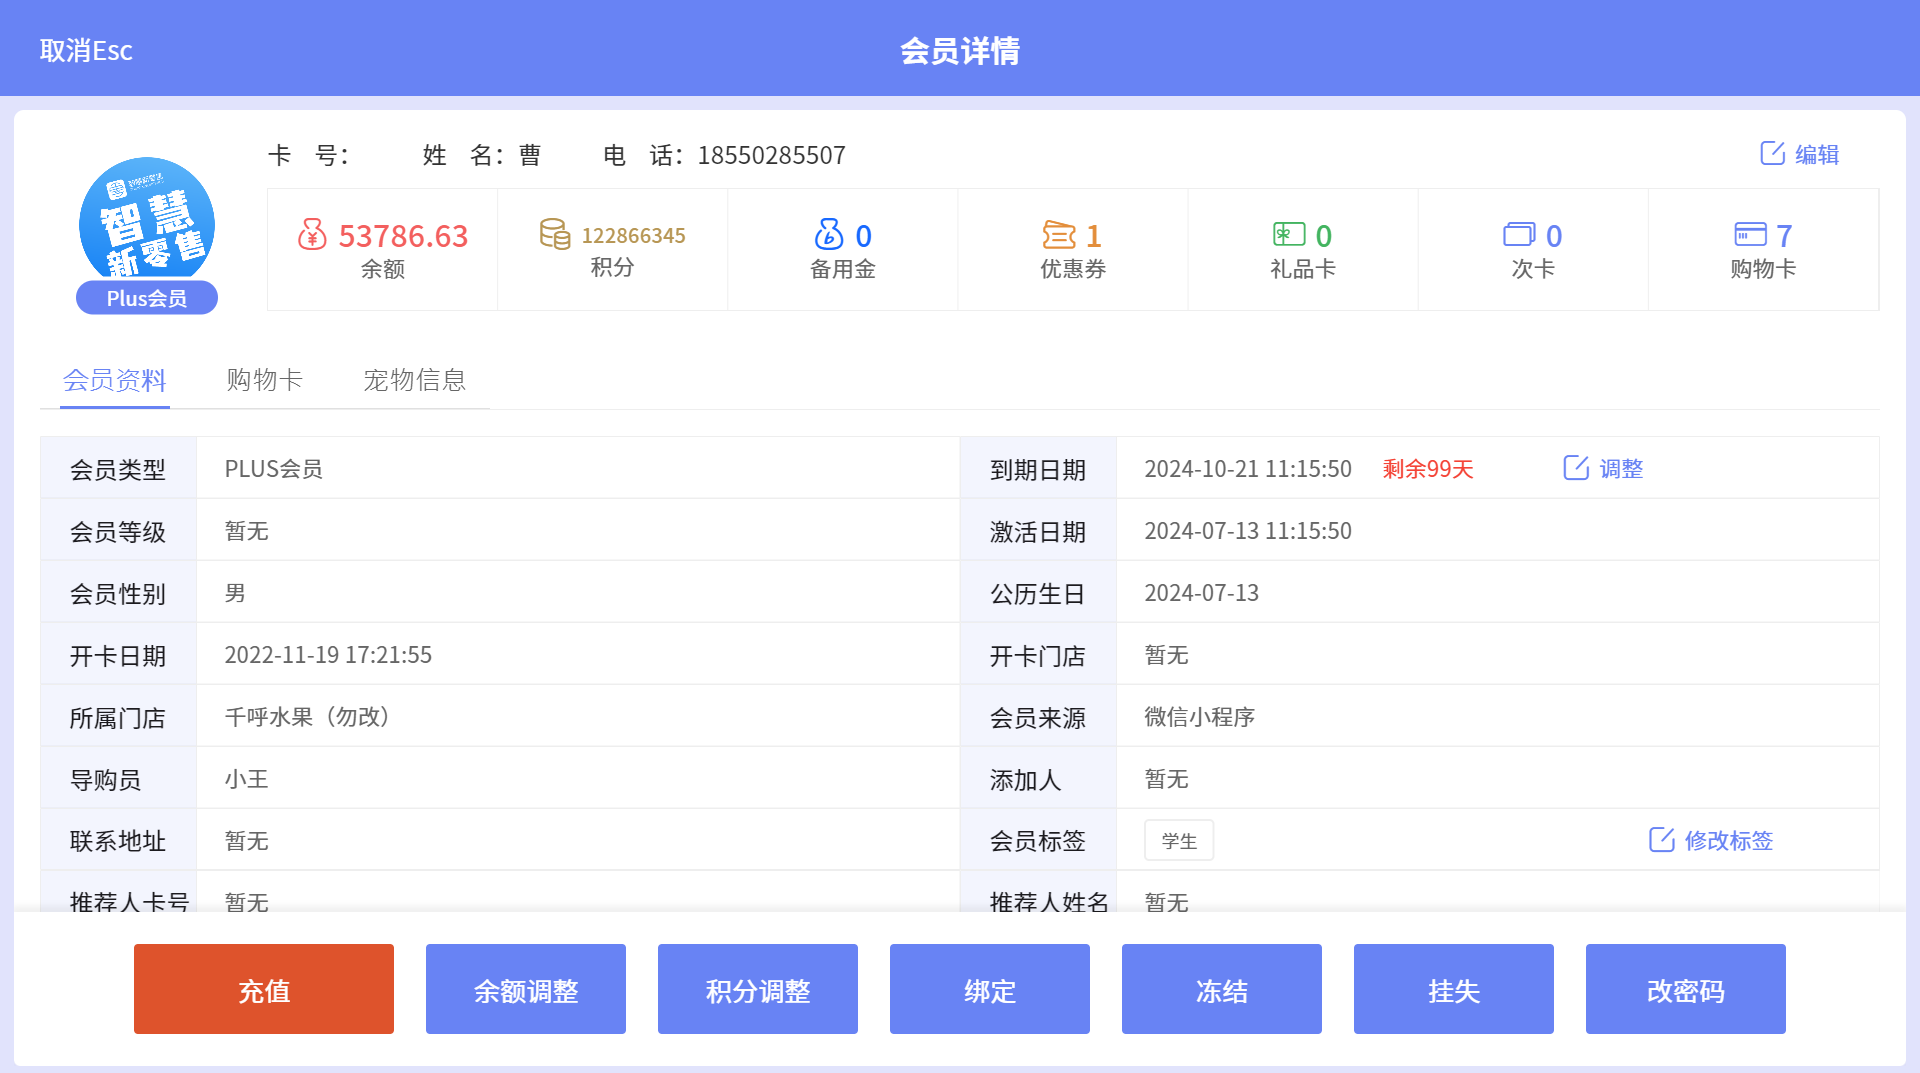This screenshot has width=1920, height=1073.
Task: Click the gender value 男
Action: (235, 593)
